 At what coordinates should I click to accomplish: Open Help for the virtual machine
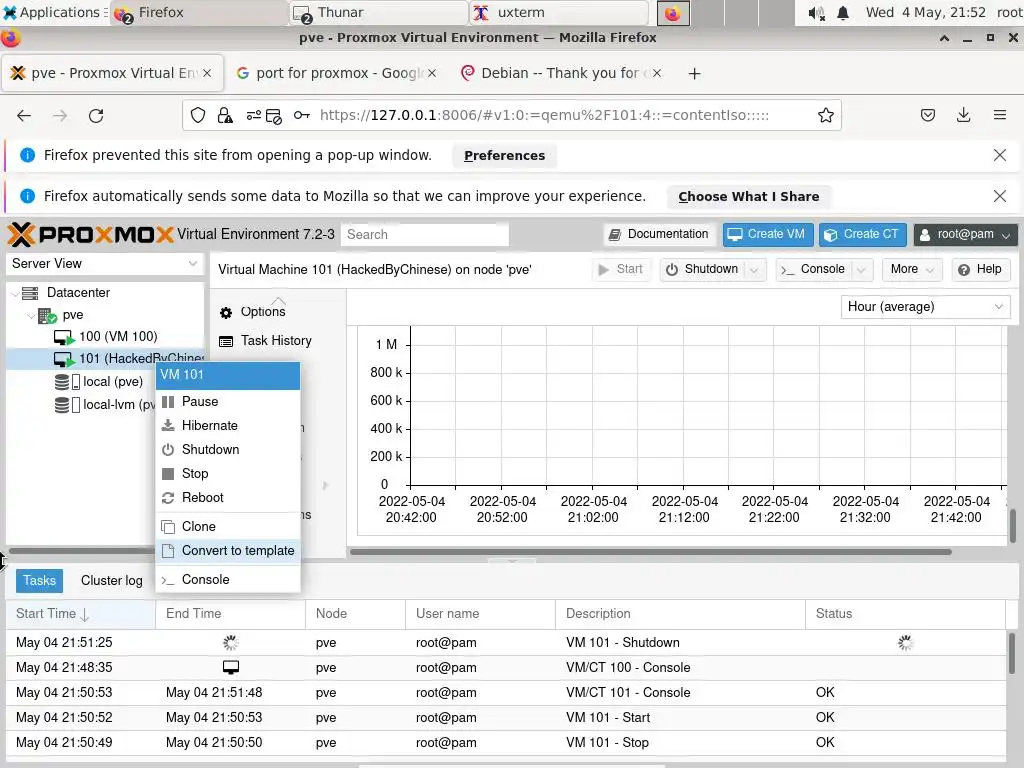pos(980,269)
